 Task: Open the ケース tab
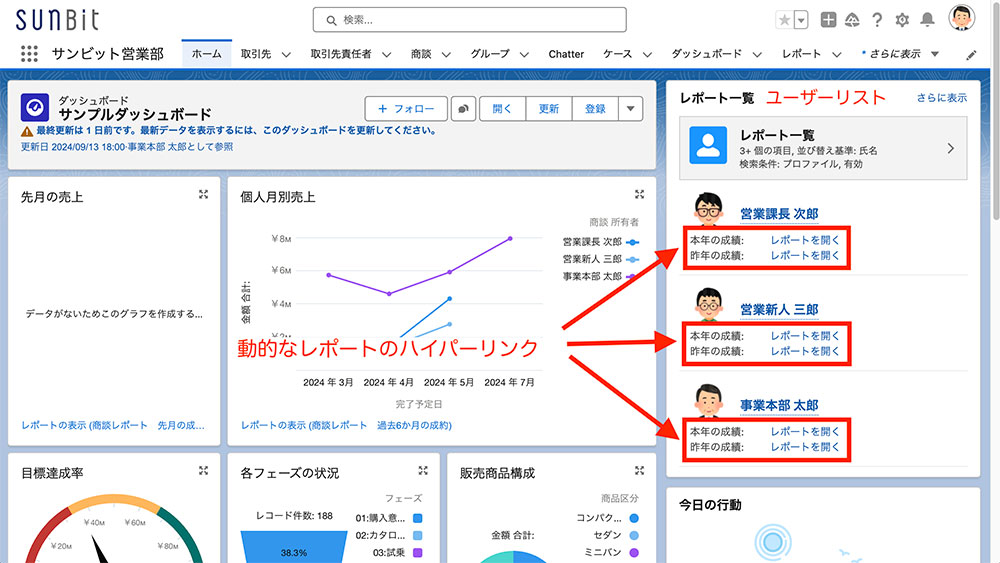617,54
